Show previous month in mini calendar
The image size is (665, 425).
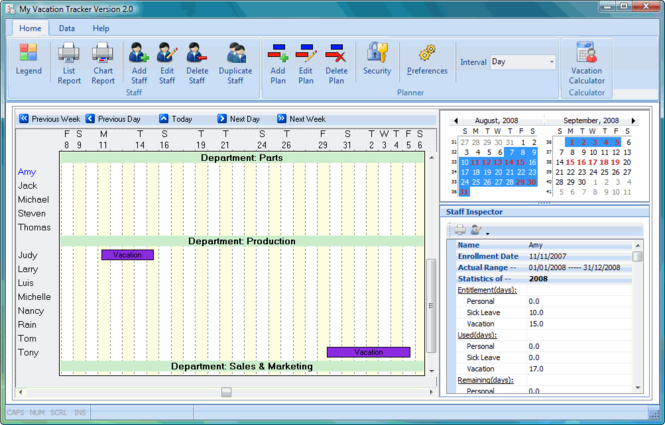pyautogui.click(x=456, y=121)
